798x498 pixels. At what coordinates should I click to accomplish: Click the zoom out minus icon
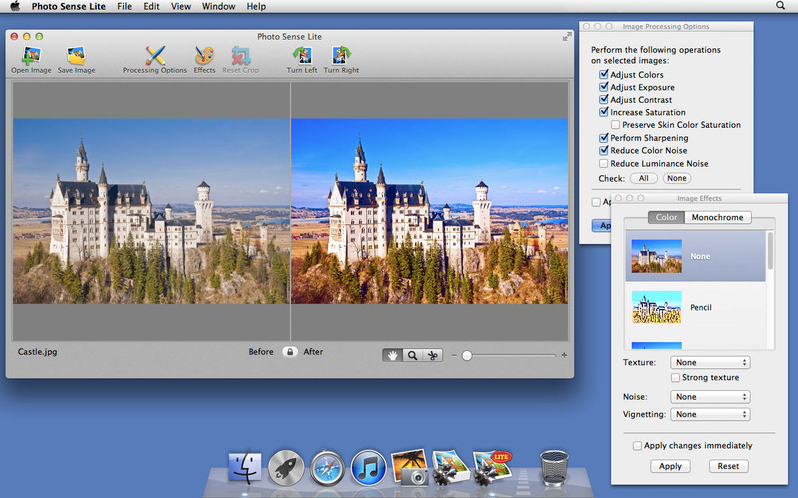coord(454,355)
